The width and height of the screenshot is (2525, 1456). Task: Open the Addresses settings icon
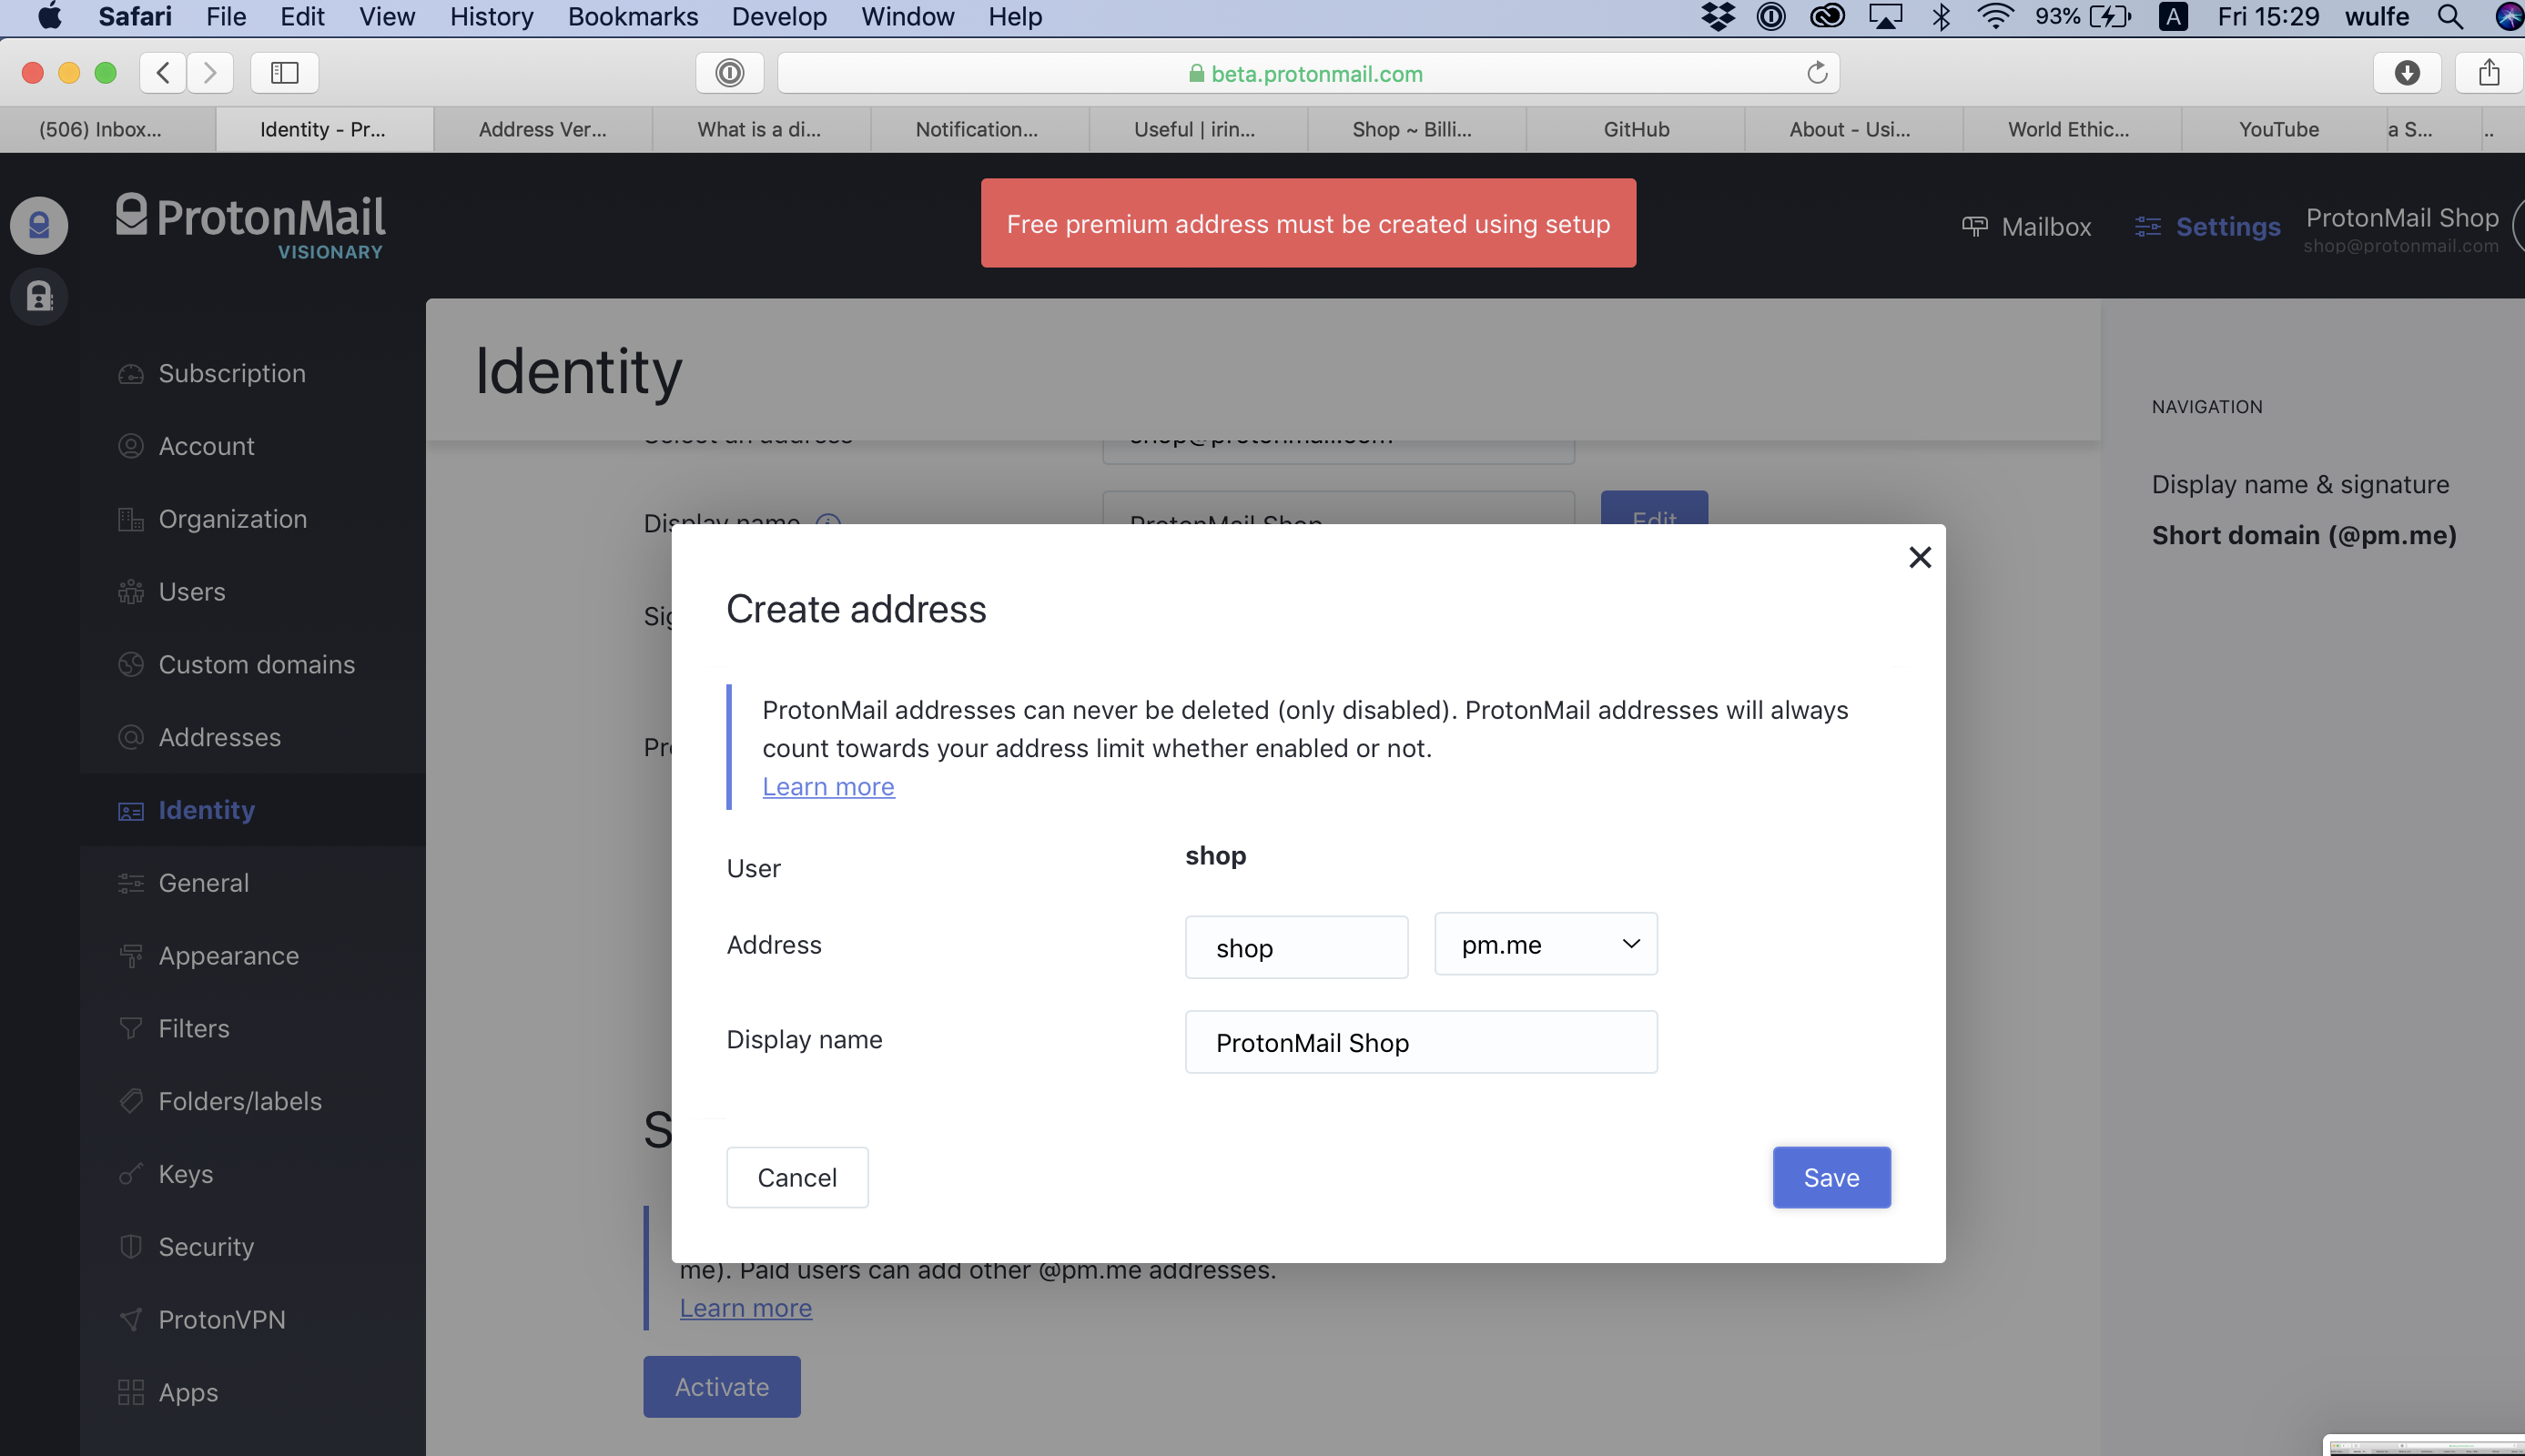(x=131, y=737)
